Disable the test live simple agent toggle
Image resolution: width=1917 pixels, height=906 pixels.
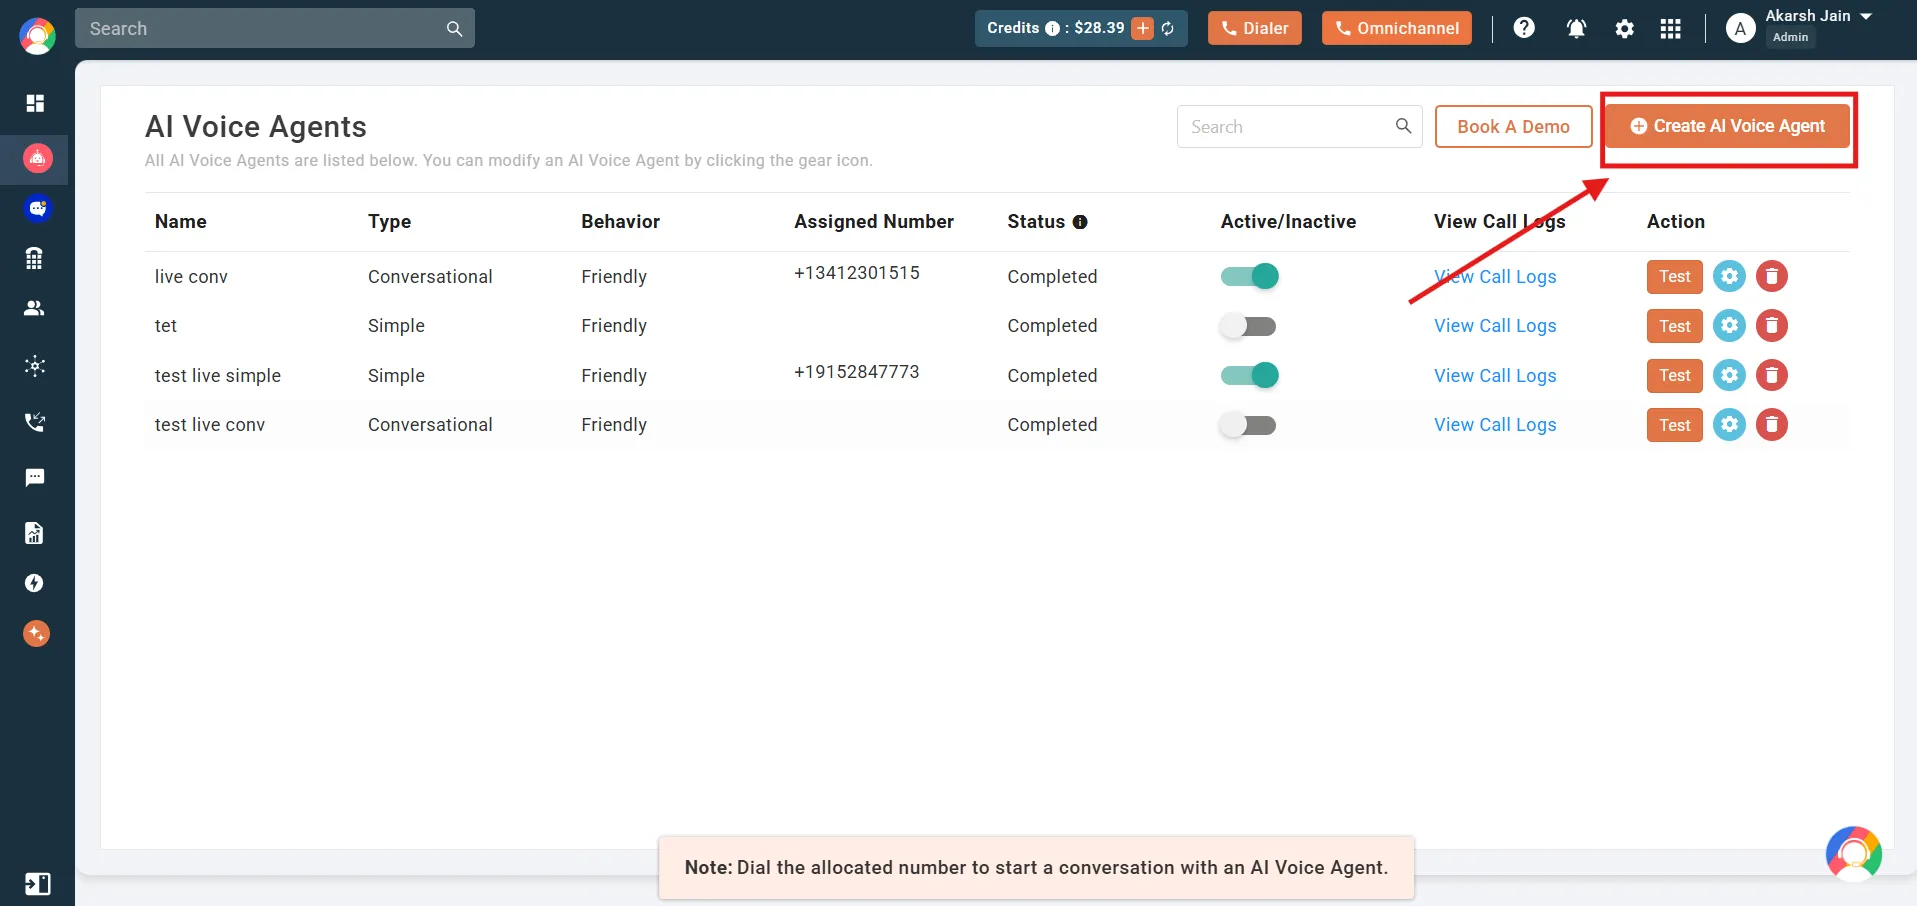[1249, 375]
